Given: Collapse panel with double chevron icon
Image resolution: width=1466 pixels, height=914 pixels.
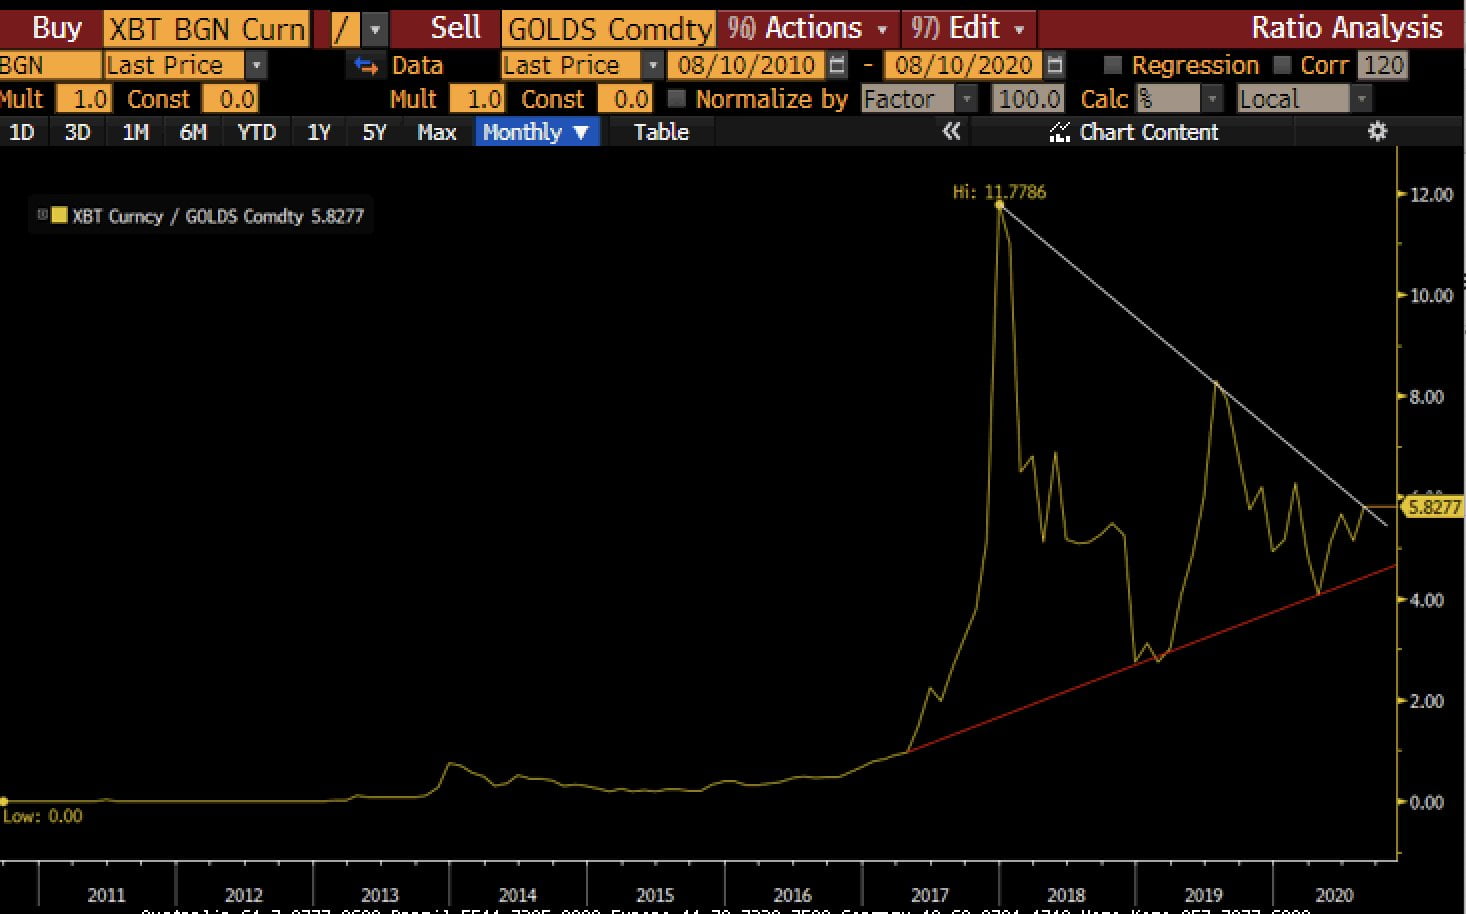Looking at the screenshot, I should pos(951,132).
